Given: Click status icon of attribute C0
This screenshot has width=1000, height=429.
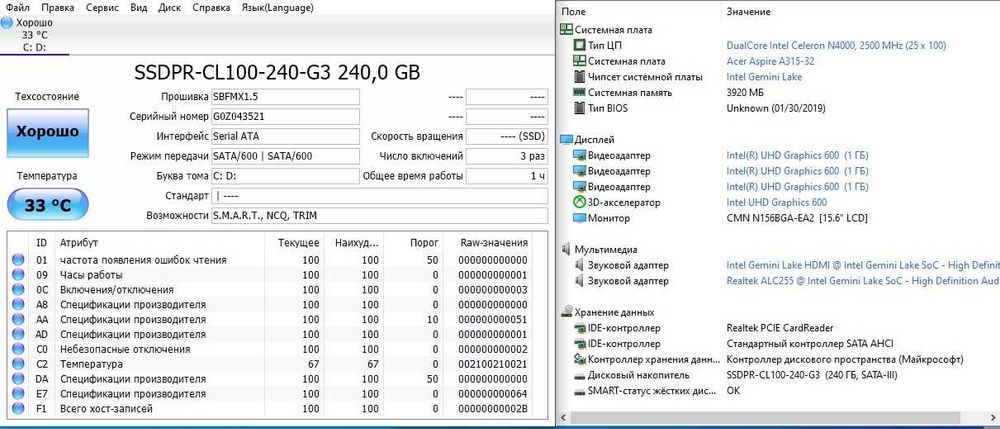Looking at the screenshot, I should click(x=18, y=349).
